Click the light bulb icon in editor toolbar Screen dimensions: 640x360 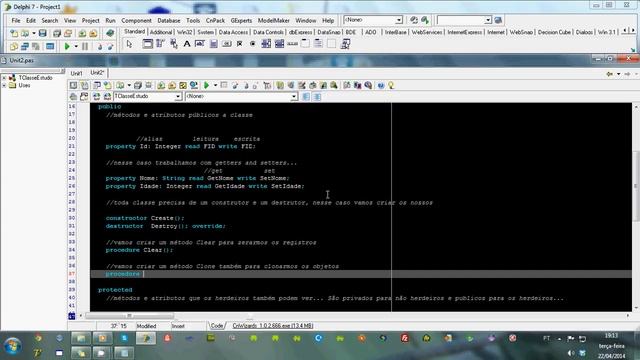[x=391, y=85]
